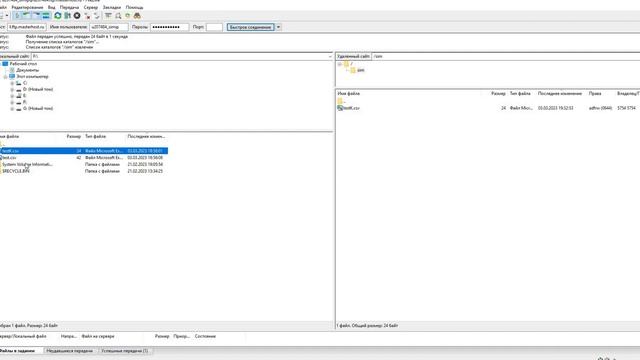Viewport: 640px width, 360px height.
Task: Expand the G: (Новый том) drive node
Action: [x=12, y=109]
